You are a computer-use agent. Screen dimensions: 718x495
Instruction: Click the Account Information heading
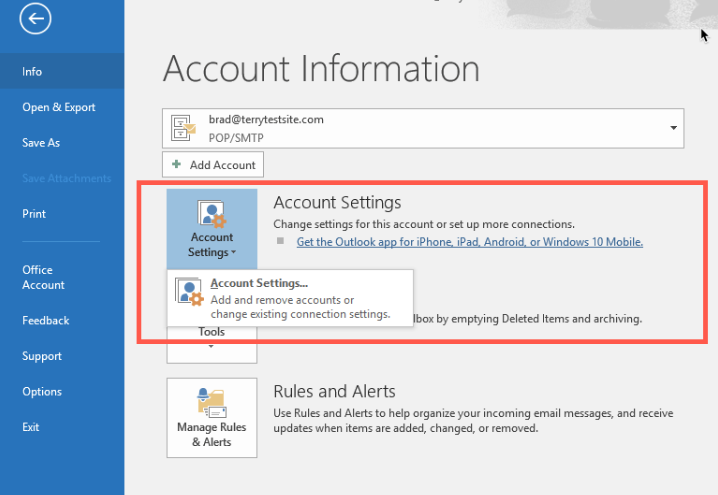pos(321,69)
